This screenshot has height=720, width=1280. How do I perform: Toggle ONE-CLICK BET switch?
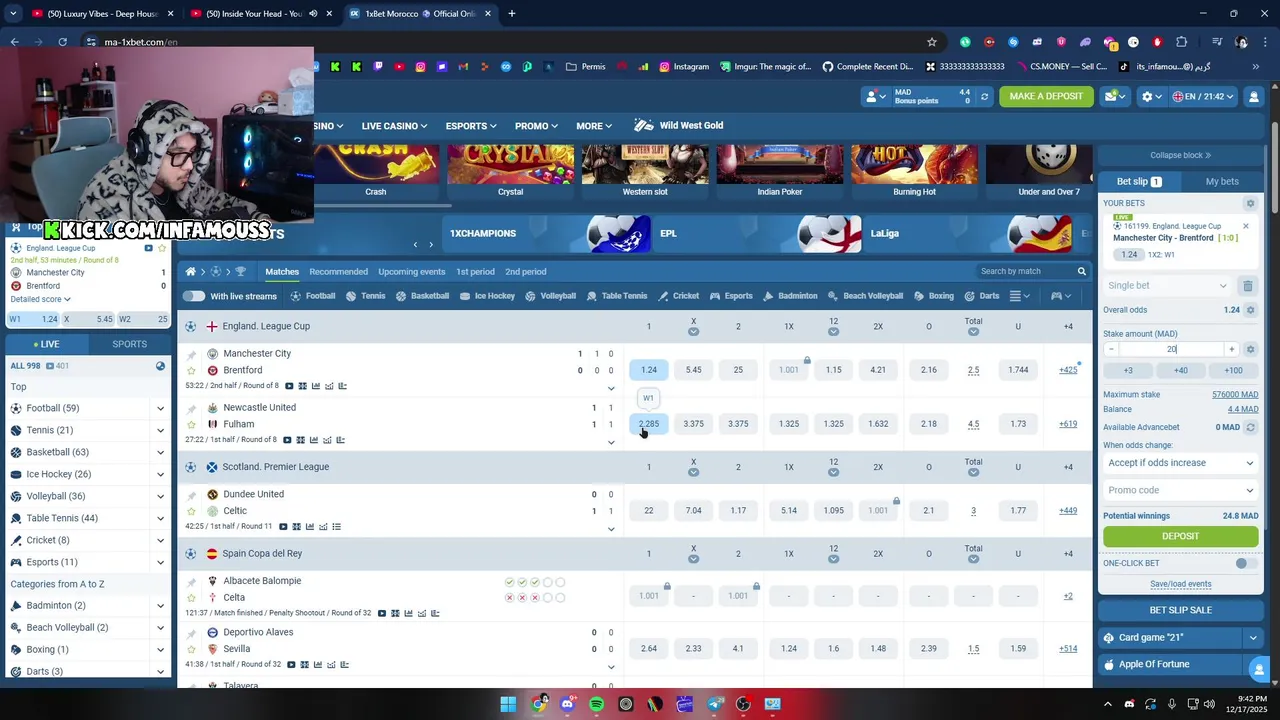(x=1244, y=563)
